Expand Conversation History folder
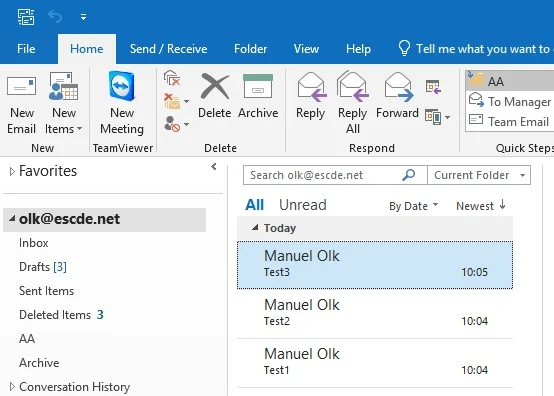 (x=12, y=387)
